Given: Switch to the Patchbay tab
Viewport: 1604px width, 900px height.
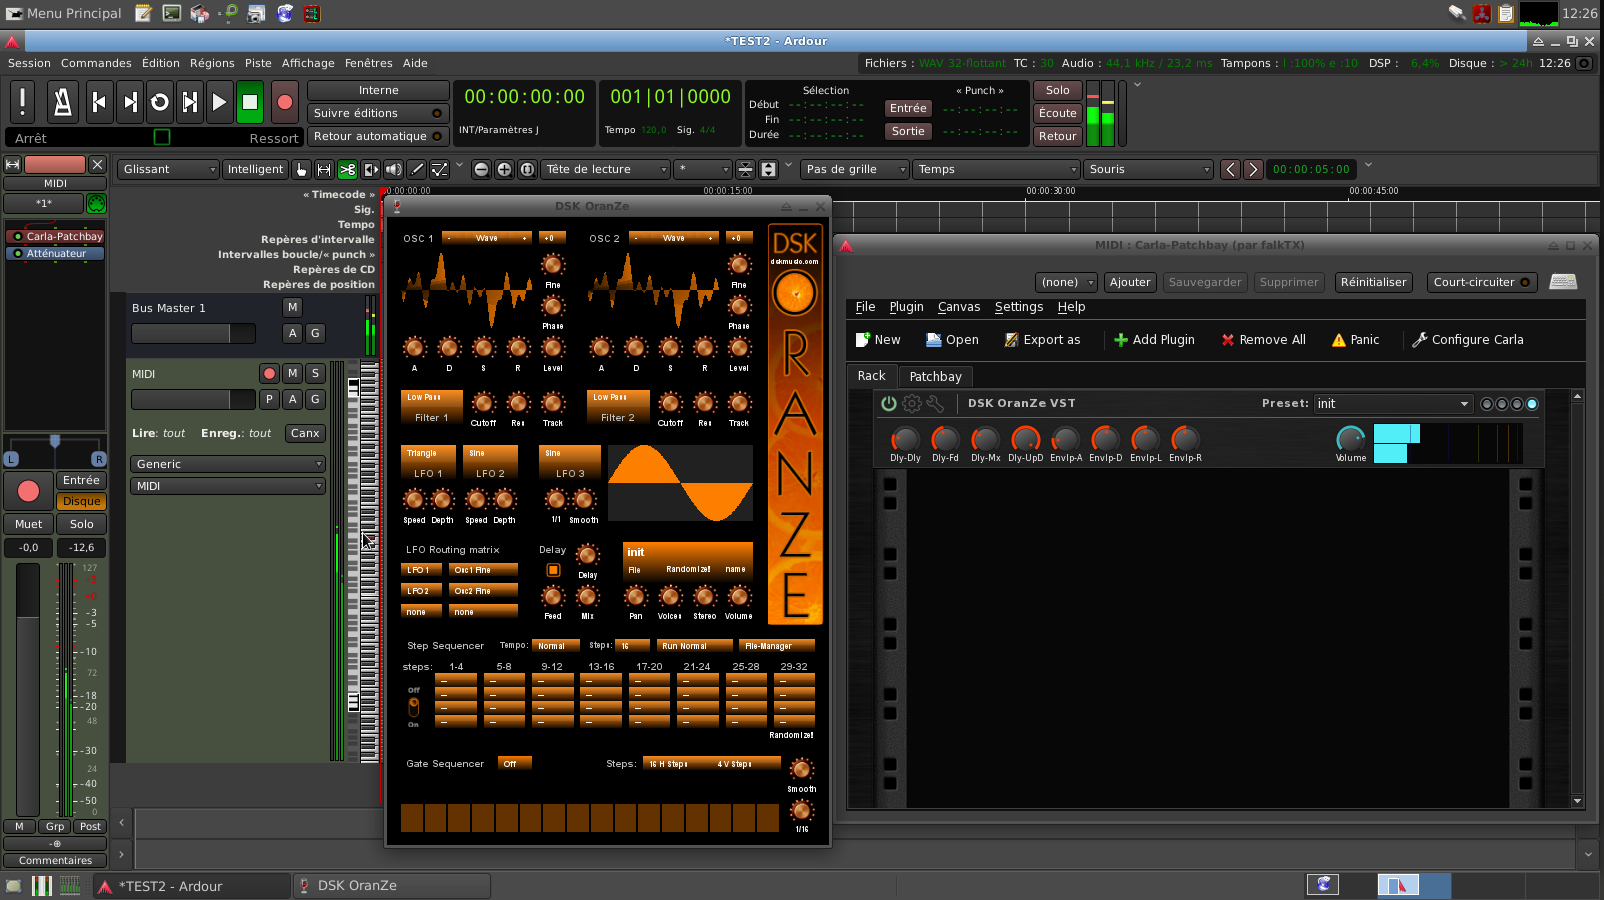Looking at the screenshot, I should (935, 377).
